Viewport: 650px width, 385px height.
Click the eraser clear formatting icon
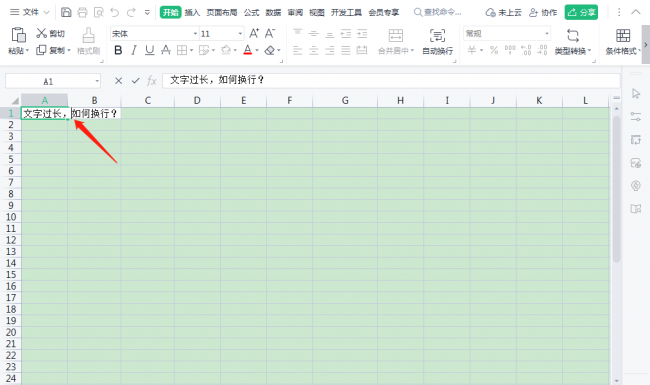point(270,51)
